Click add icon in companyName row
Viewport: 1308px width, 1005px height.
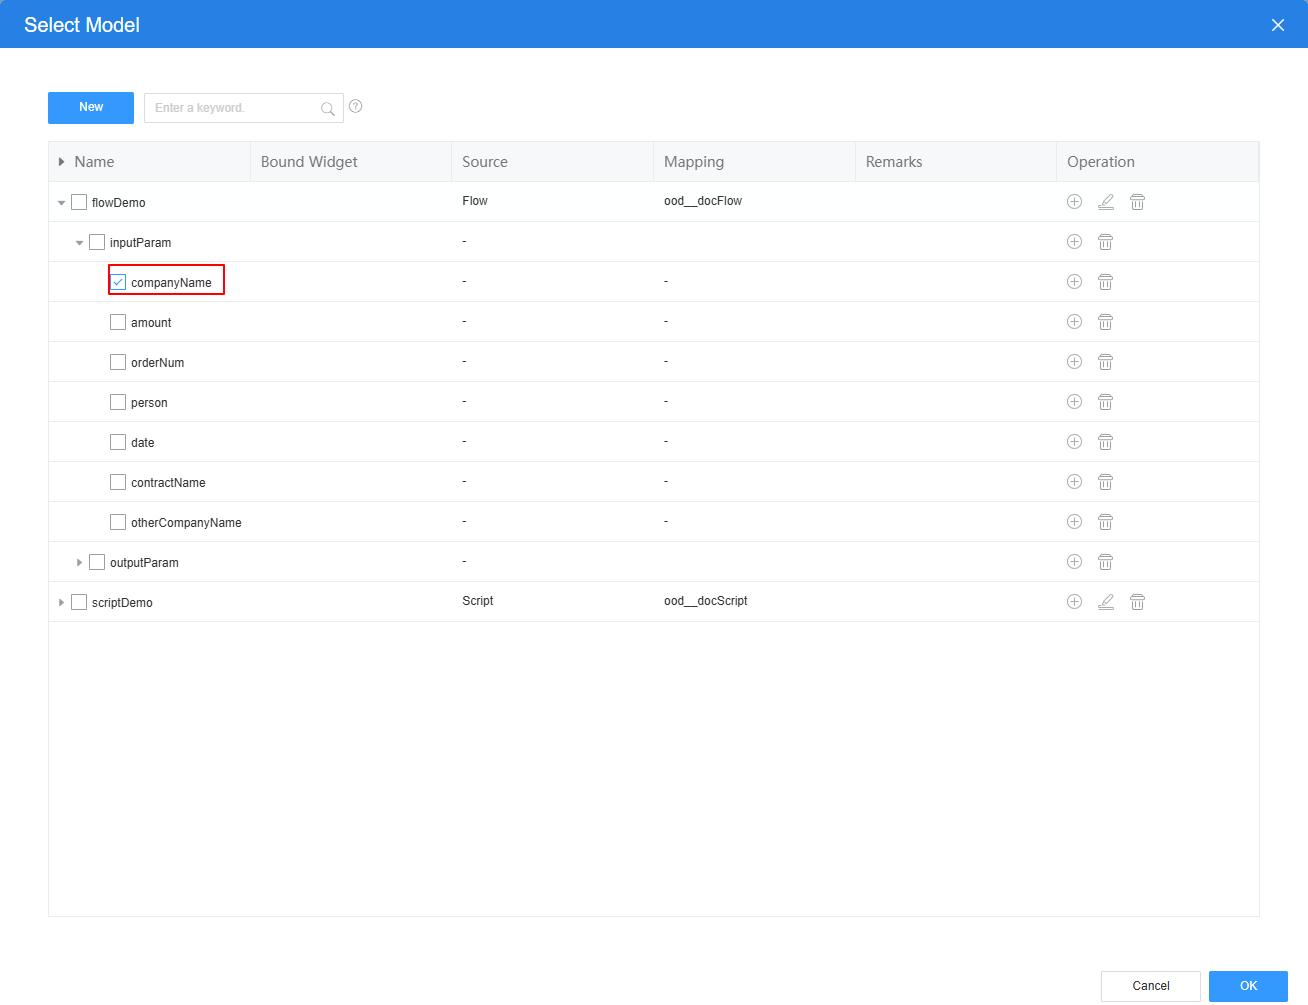(1074, 281)
